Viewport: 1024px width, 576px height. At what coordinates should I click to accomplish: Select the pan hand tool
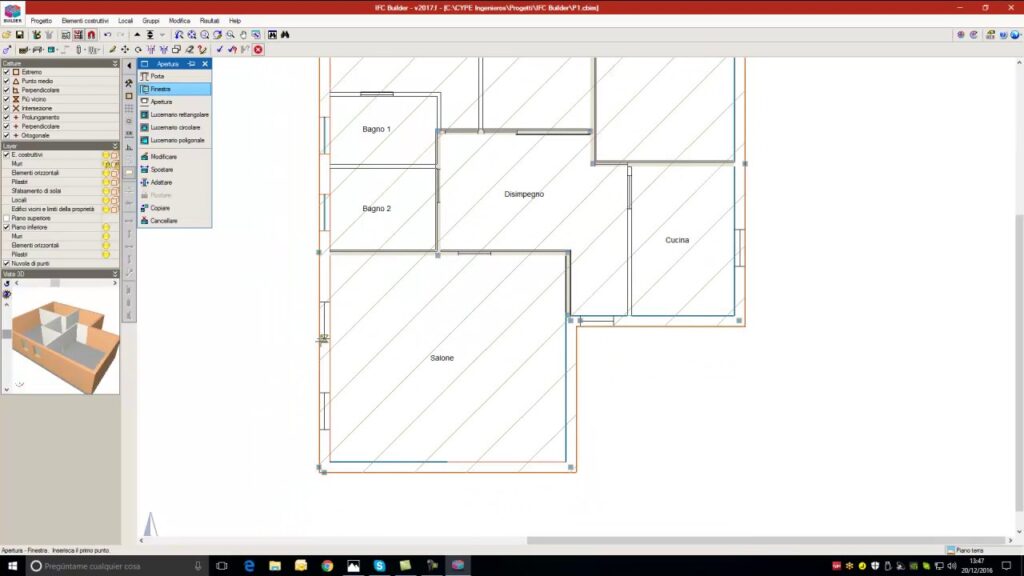coord(242,35)
